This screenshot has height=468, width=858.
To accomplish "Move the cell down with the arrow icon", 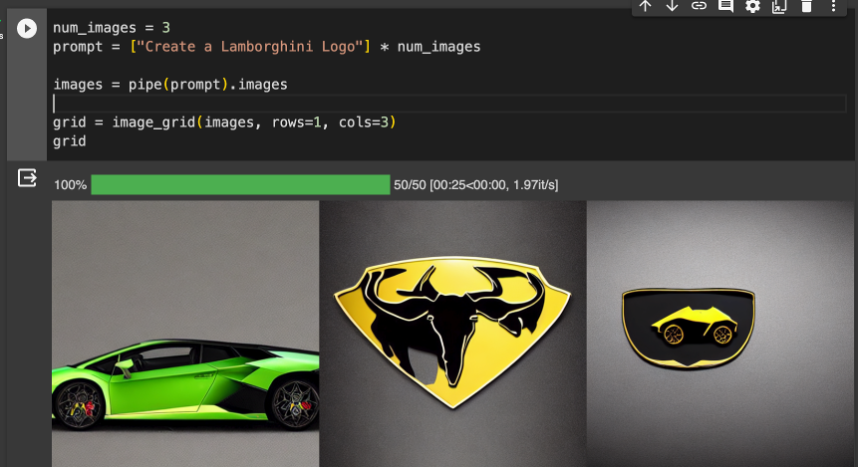I will tap(672, 6).
